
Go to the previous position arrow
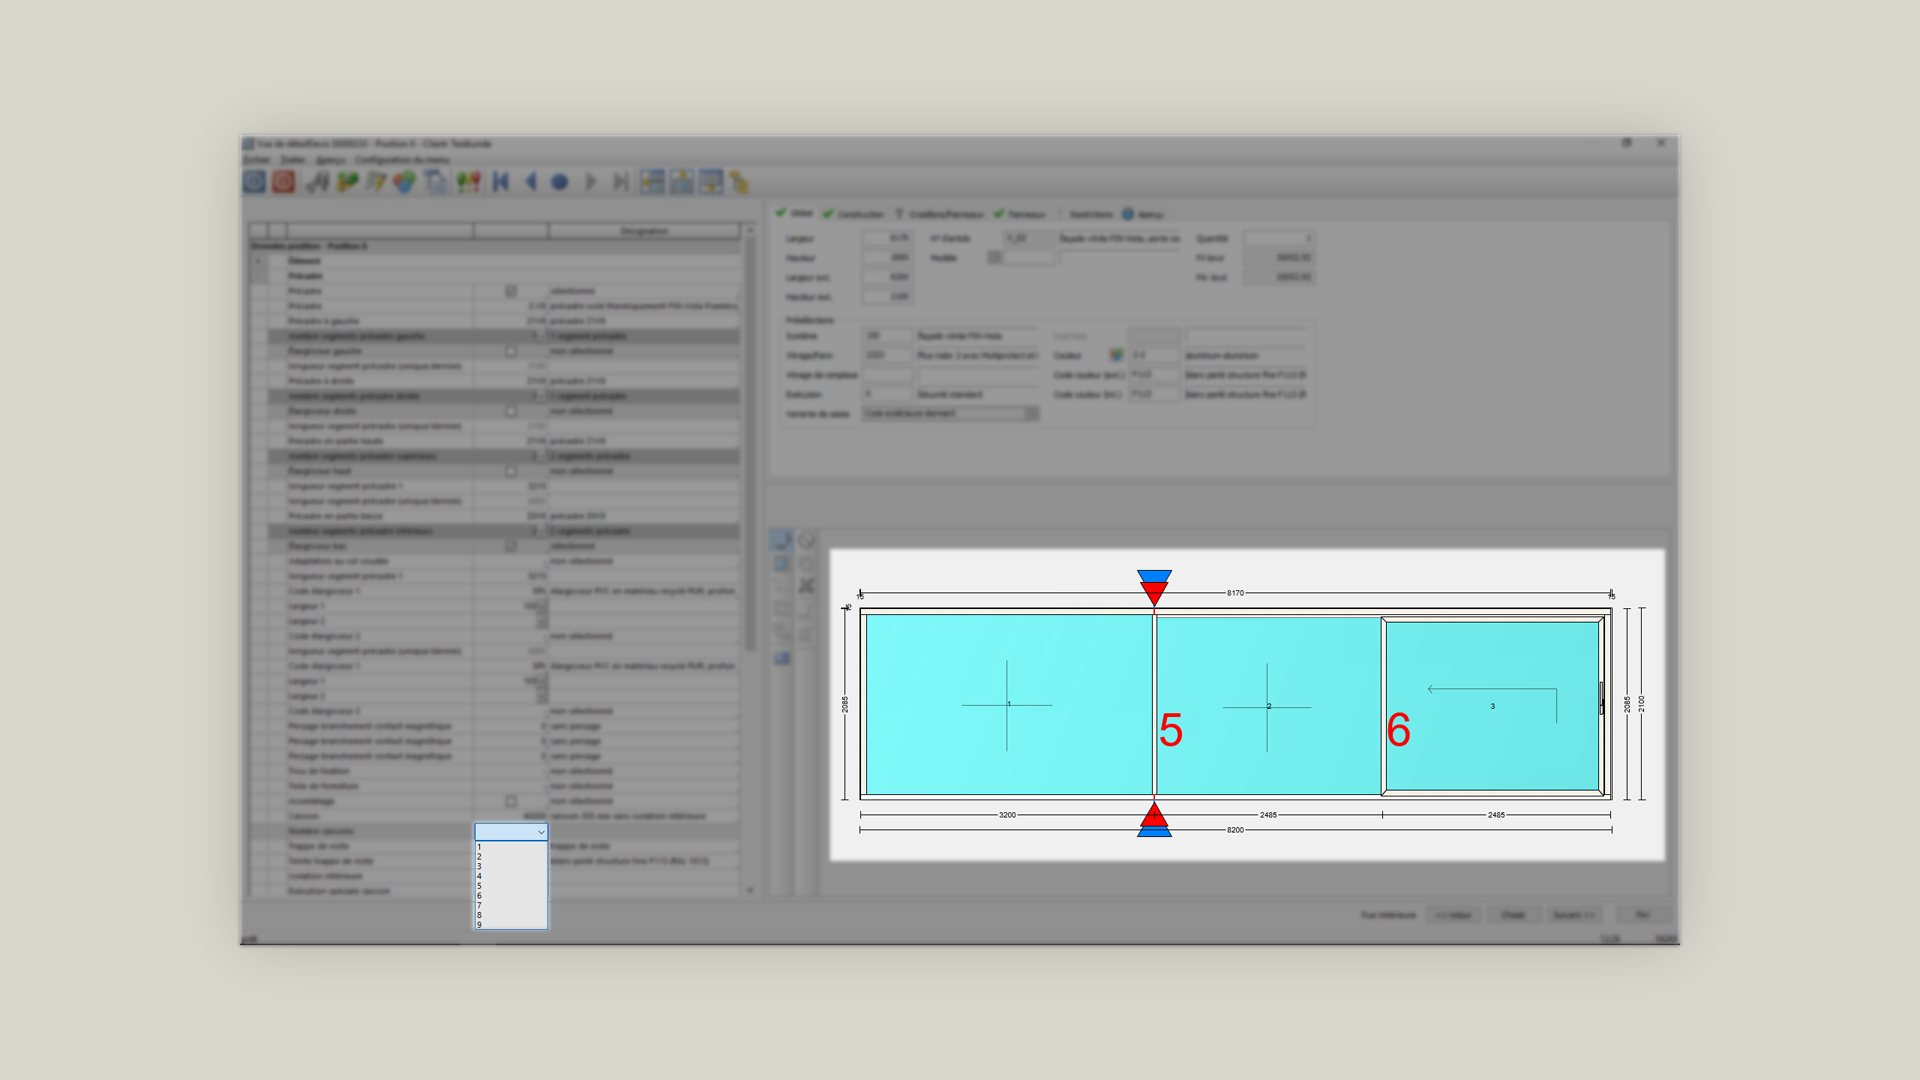[x=531, y=182]
